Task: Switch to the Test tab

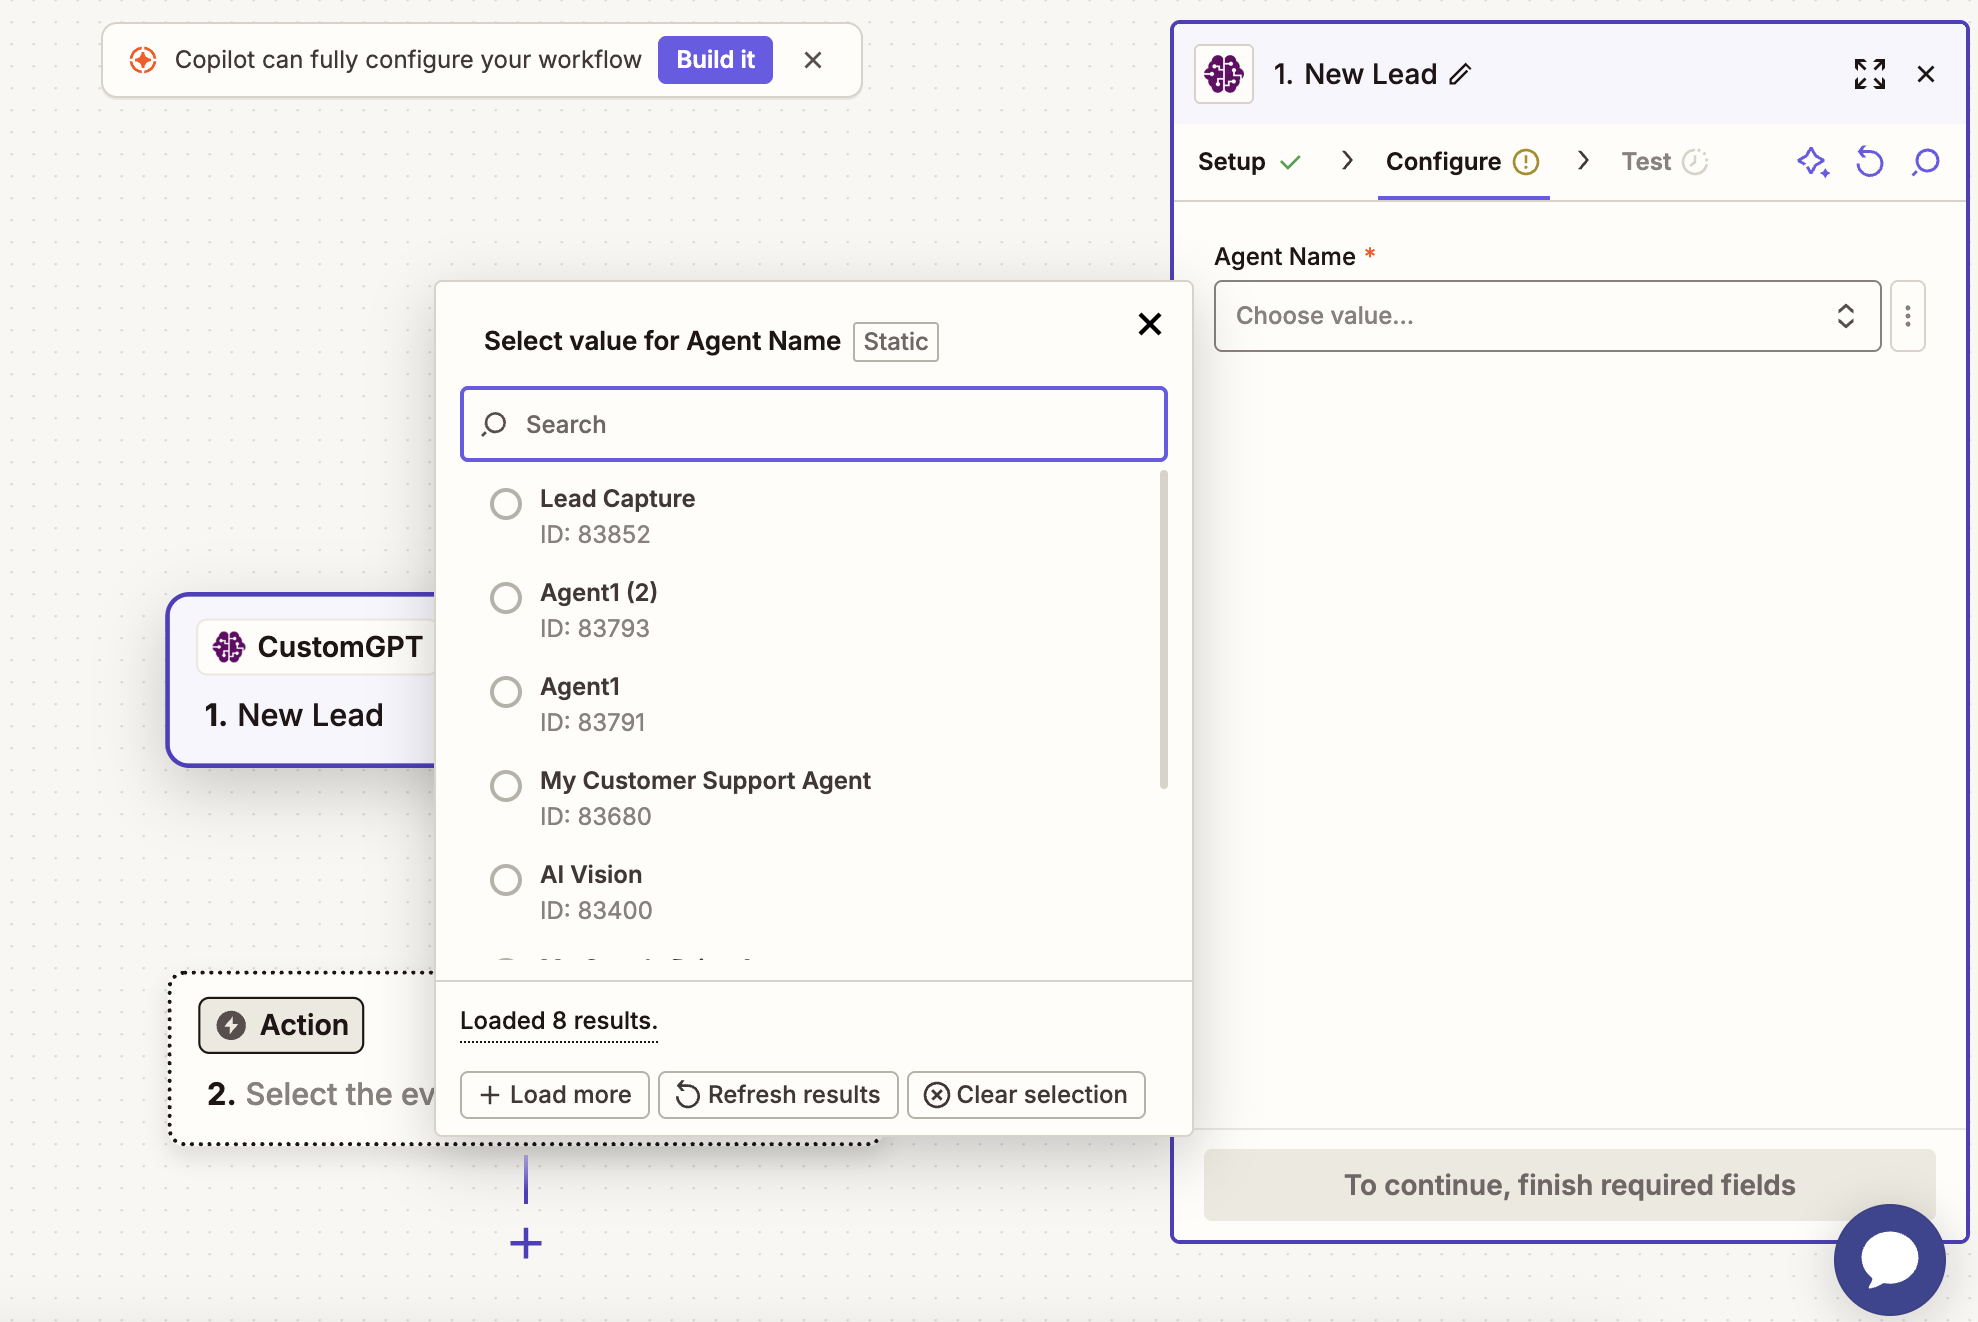Action: click(x=1646, y=162)
